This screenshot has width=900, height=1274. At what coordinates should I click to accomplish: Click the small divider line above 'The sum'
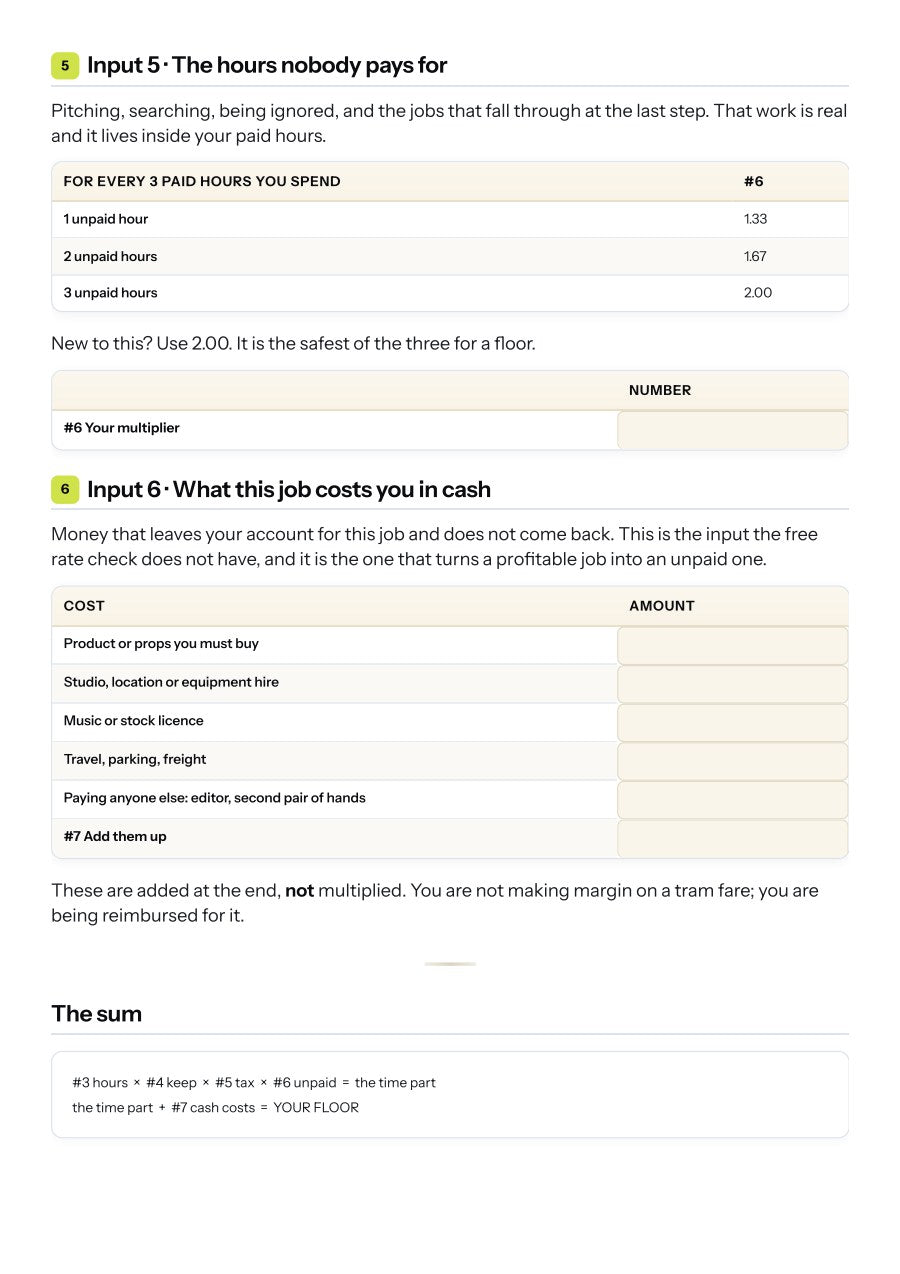[x=450, y=964]
